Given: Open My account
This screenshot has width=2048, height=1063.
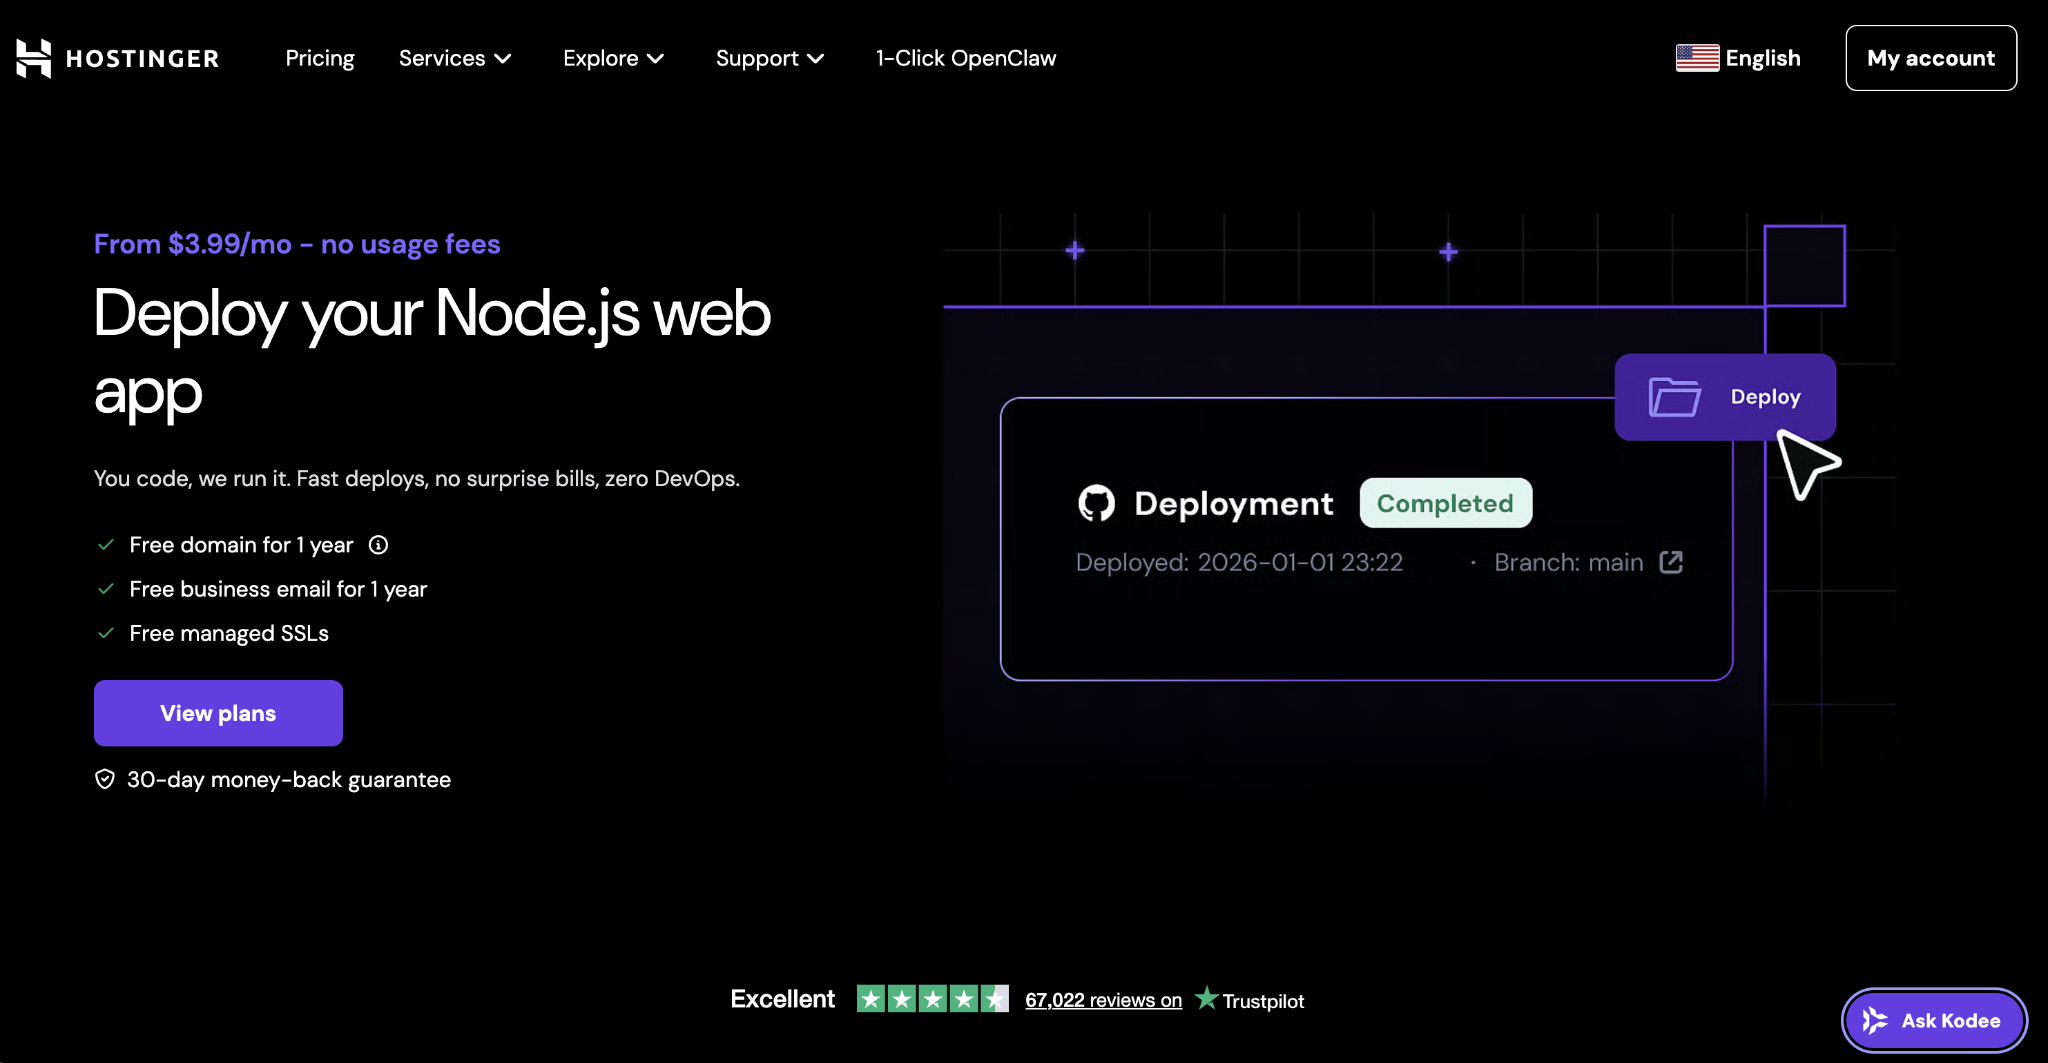Looking at the screenshot, I should 1931,58.
